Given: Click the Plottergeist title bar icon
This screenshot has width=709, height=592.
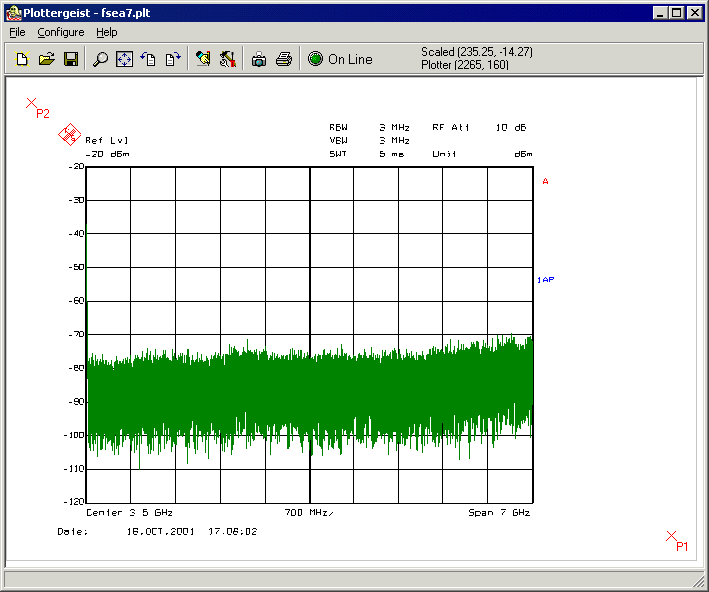Looking at the screenshot, I should click(13, 13).
